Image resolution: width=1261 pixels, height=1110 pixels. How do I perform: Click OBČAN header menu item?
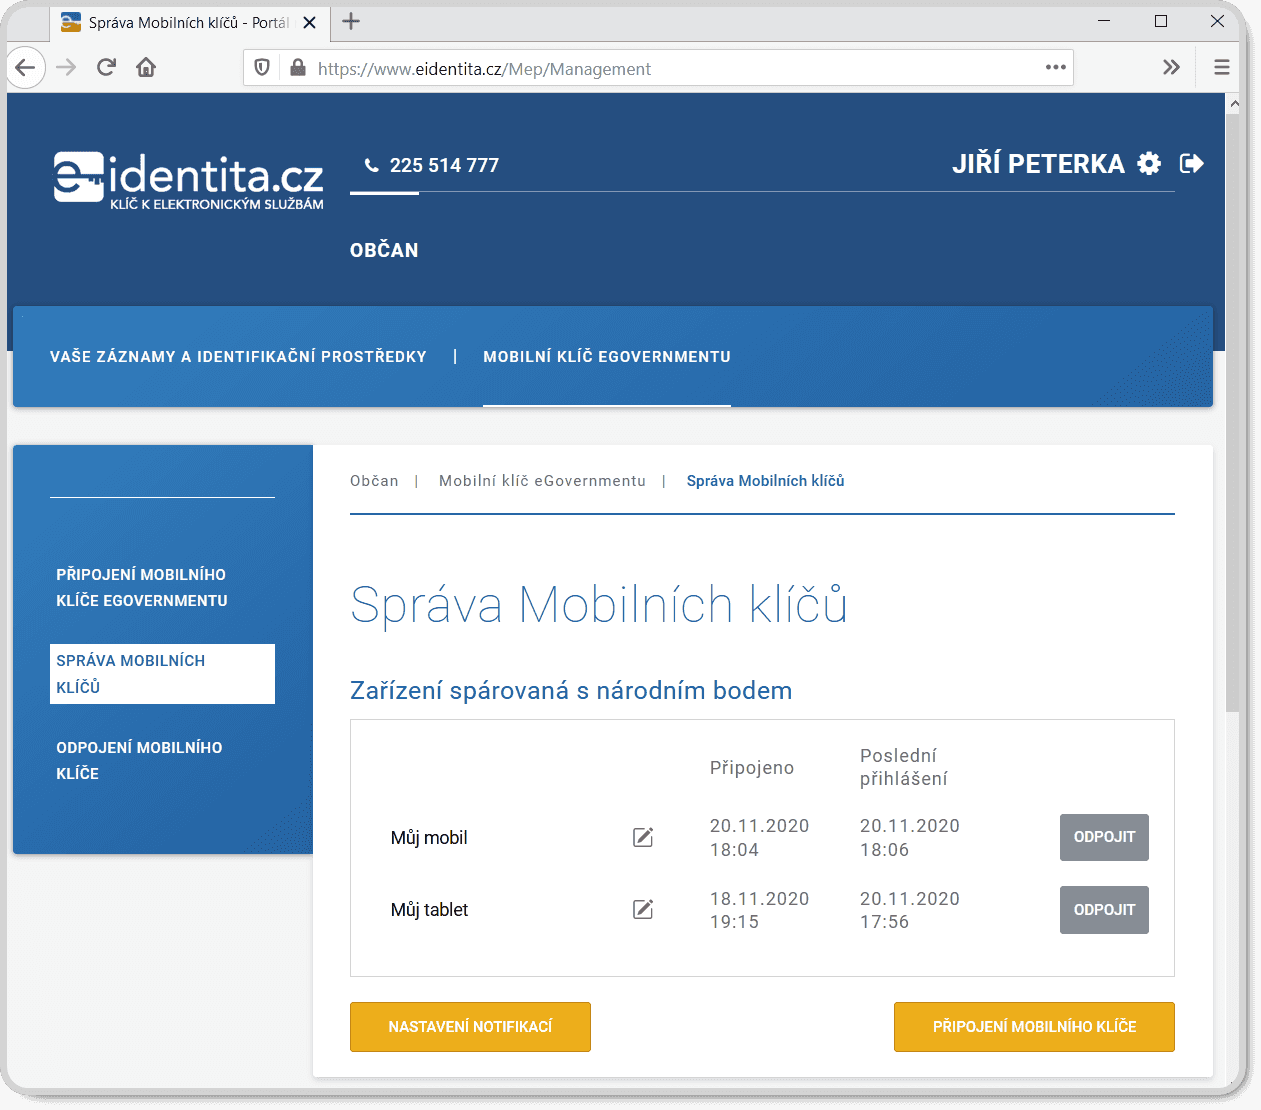point(384,250)
